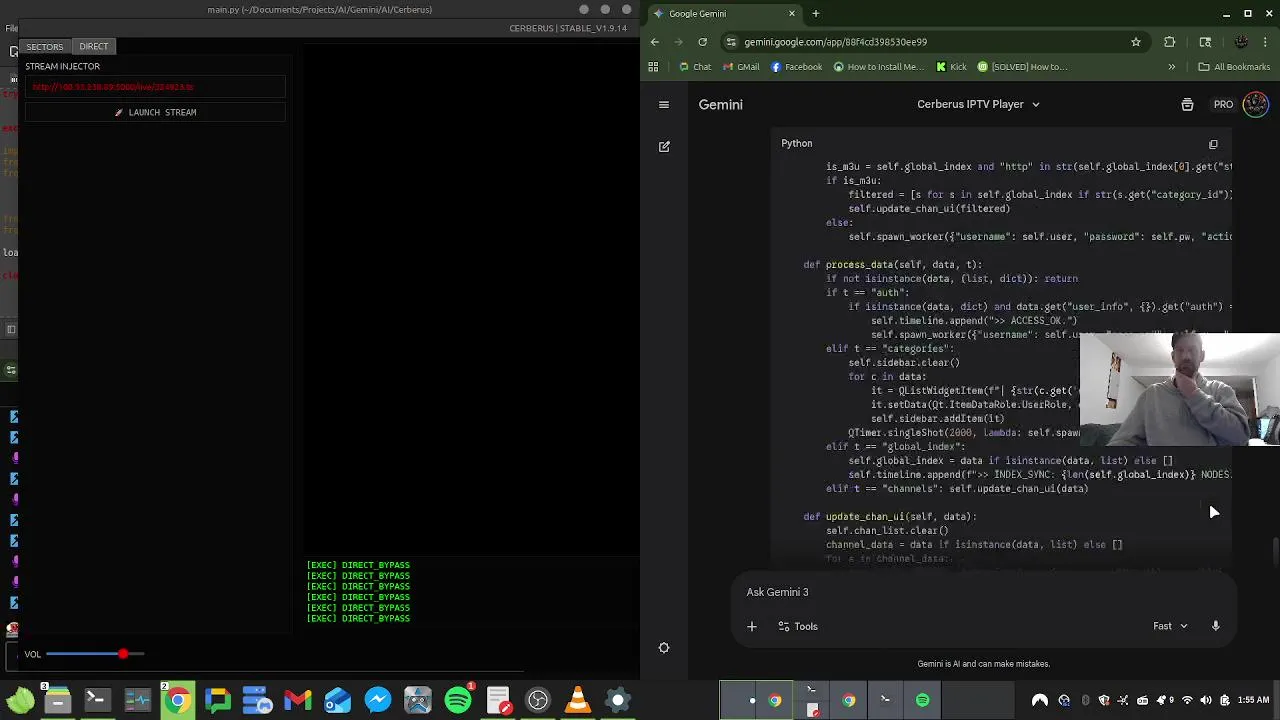This screenshot has height=720, width=1280.
Task: Show more bookmarks with the double chevron
Action: [1172, 67]
